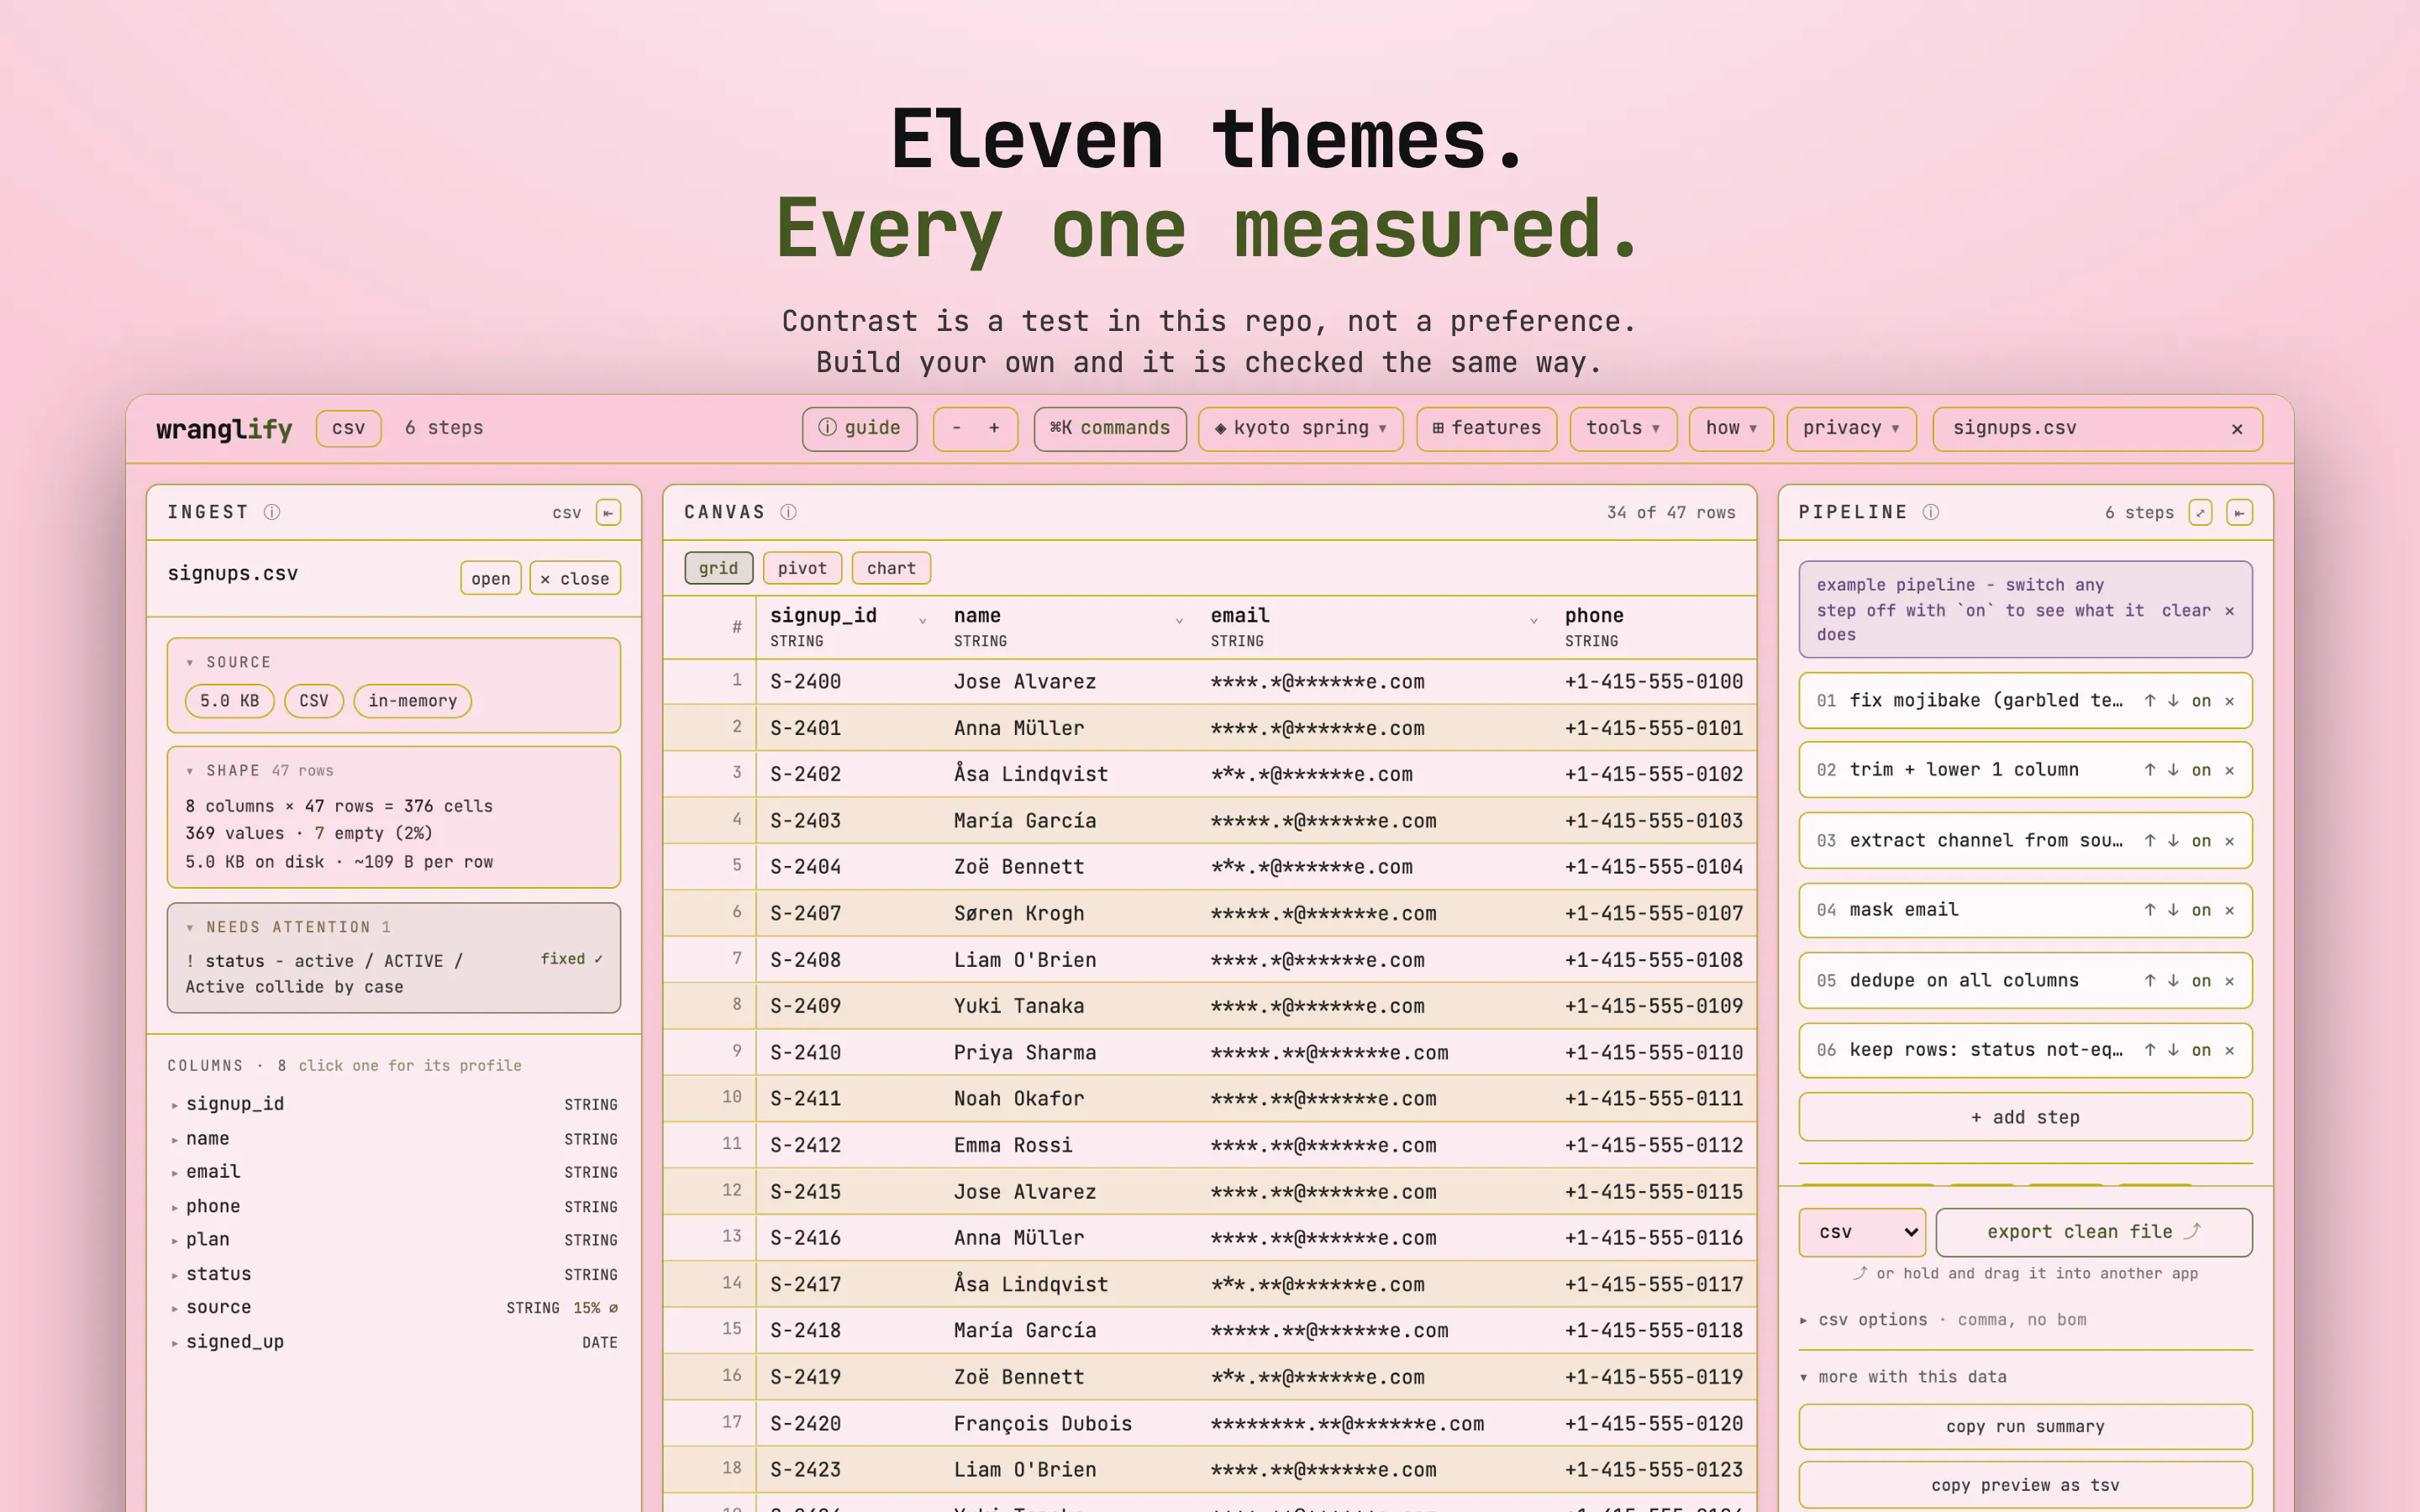The width and height of the screenshot is (2420, 1512).
Task: Remove step 04 mask email
Action: [x=2229, y=910]
